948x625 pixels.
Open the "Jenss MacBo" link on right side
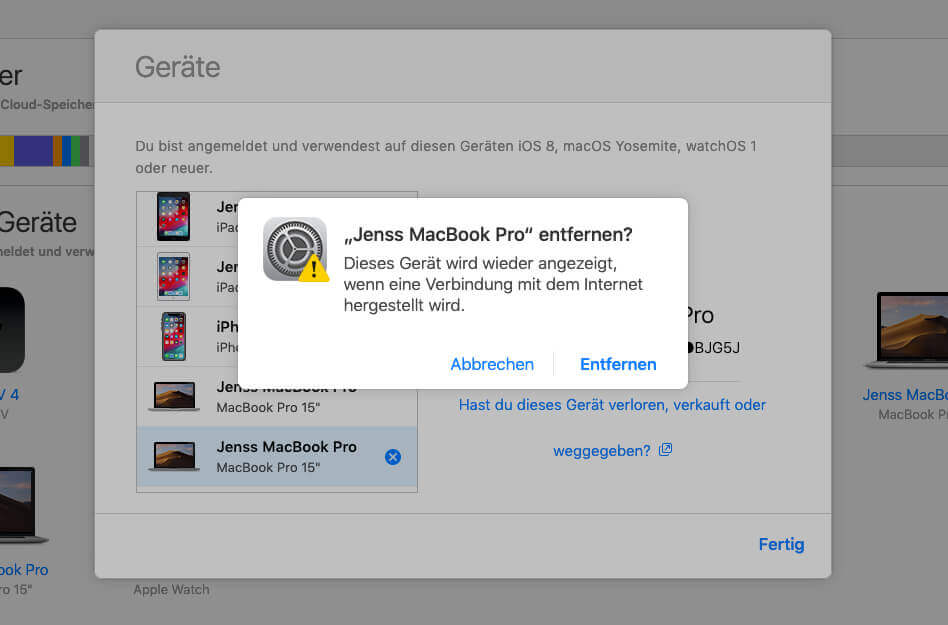pos(904,395)
